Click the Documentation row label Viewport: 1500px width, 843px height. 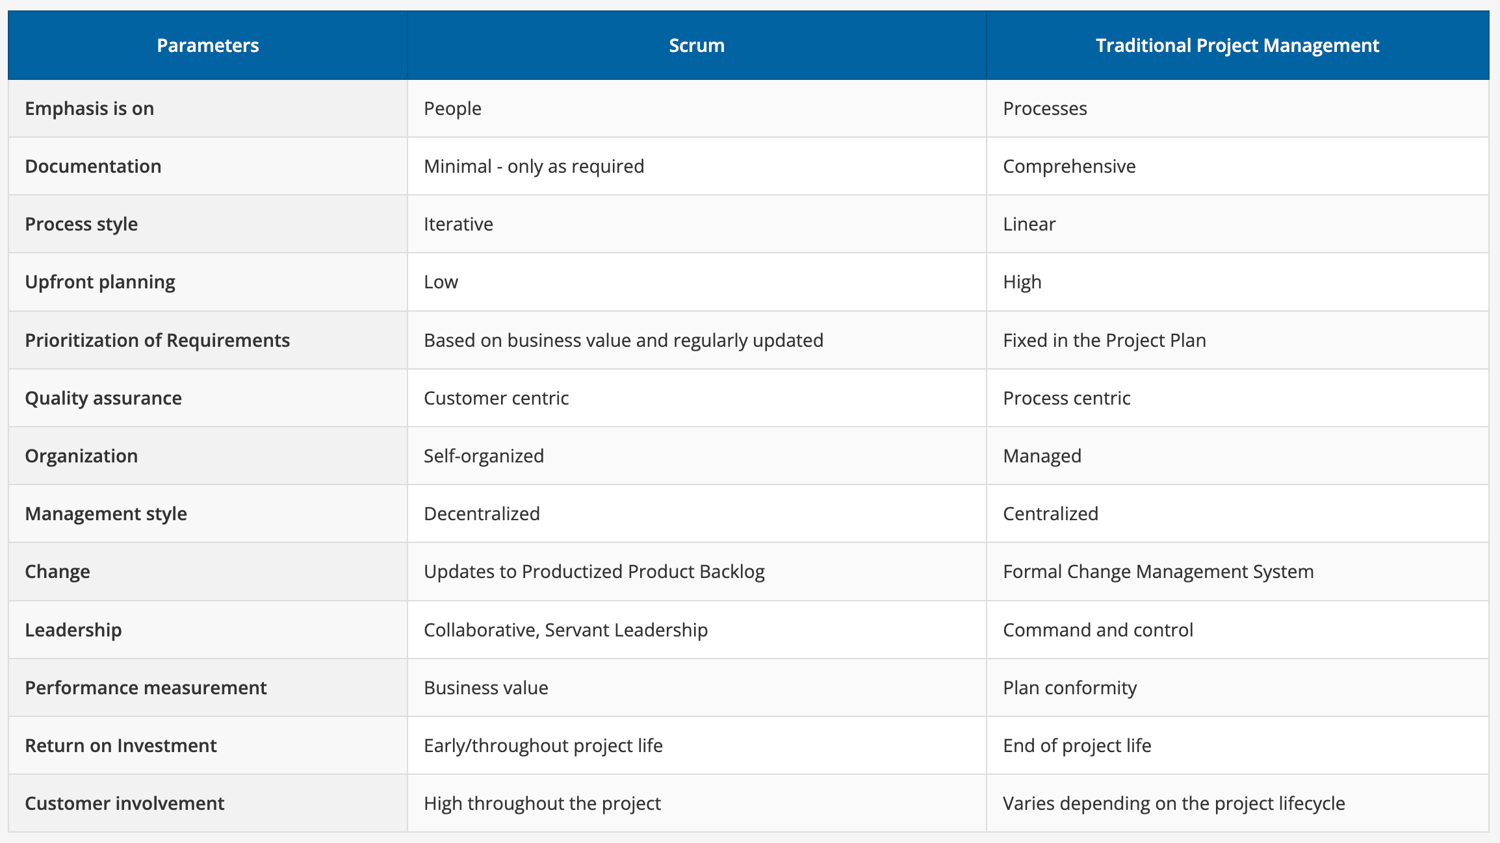click(x=93, y=166)
